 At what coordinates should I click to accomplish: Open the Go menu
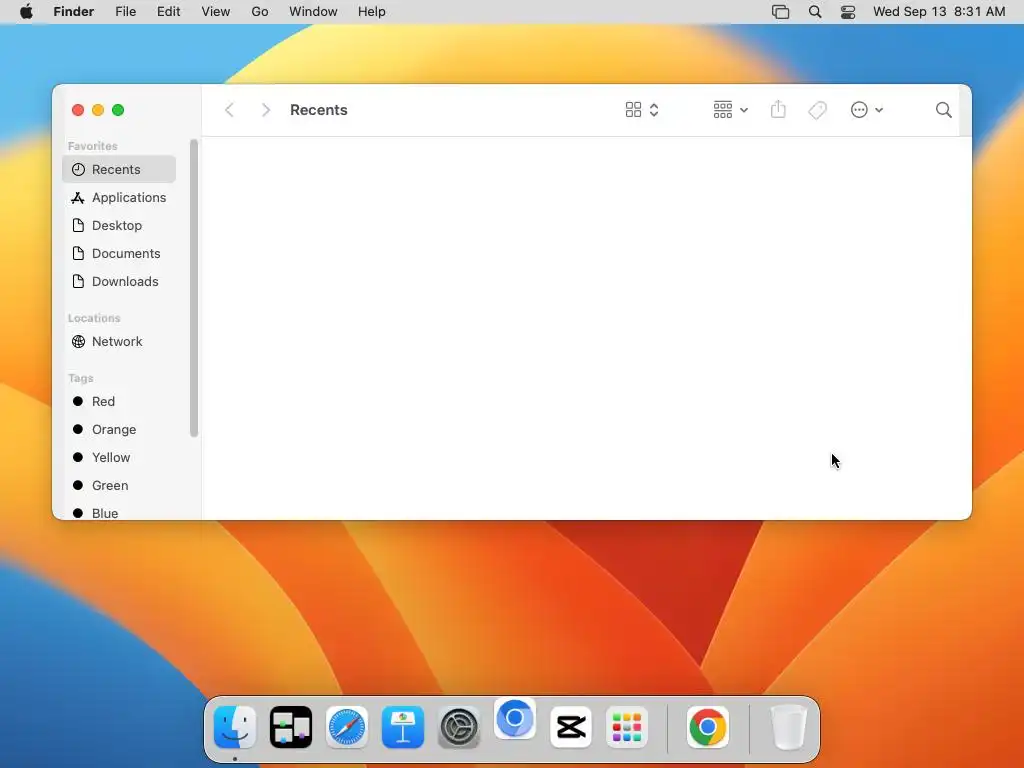coord(260,12)
